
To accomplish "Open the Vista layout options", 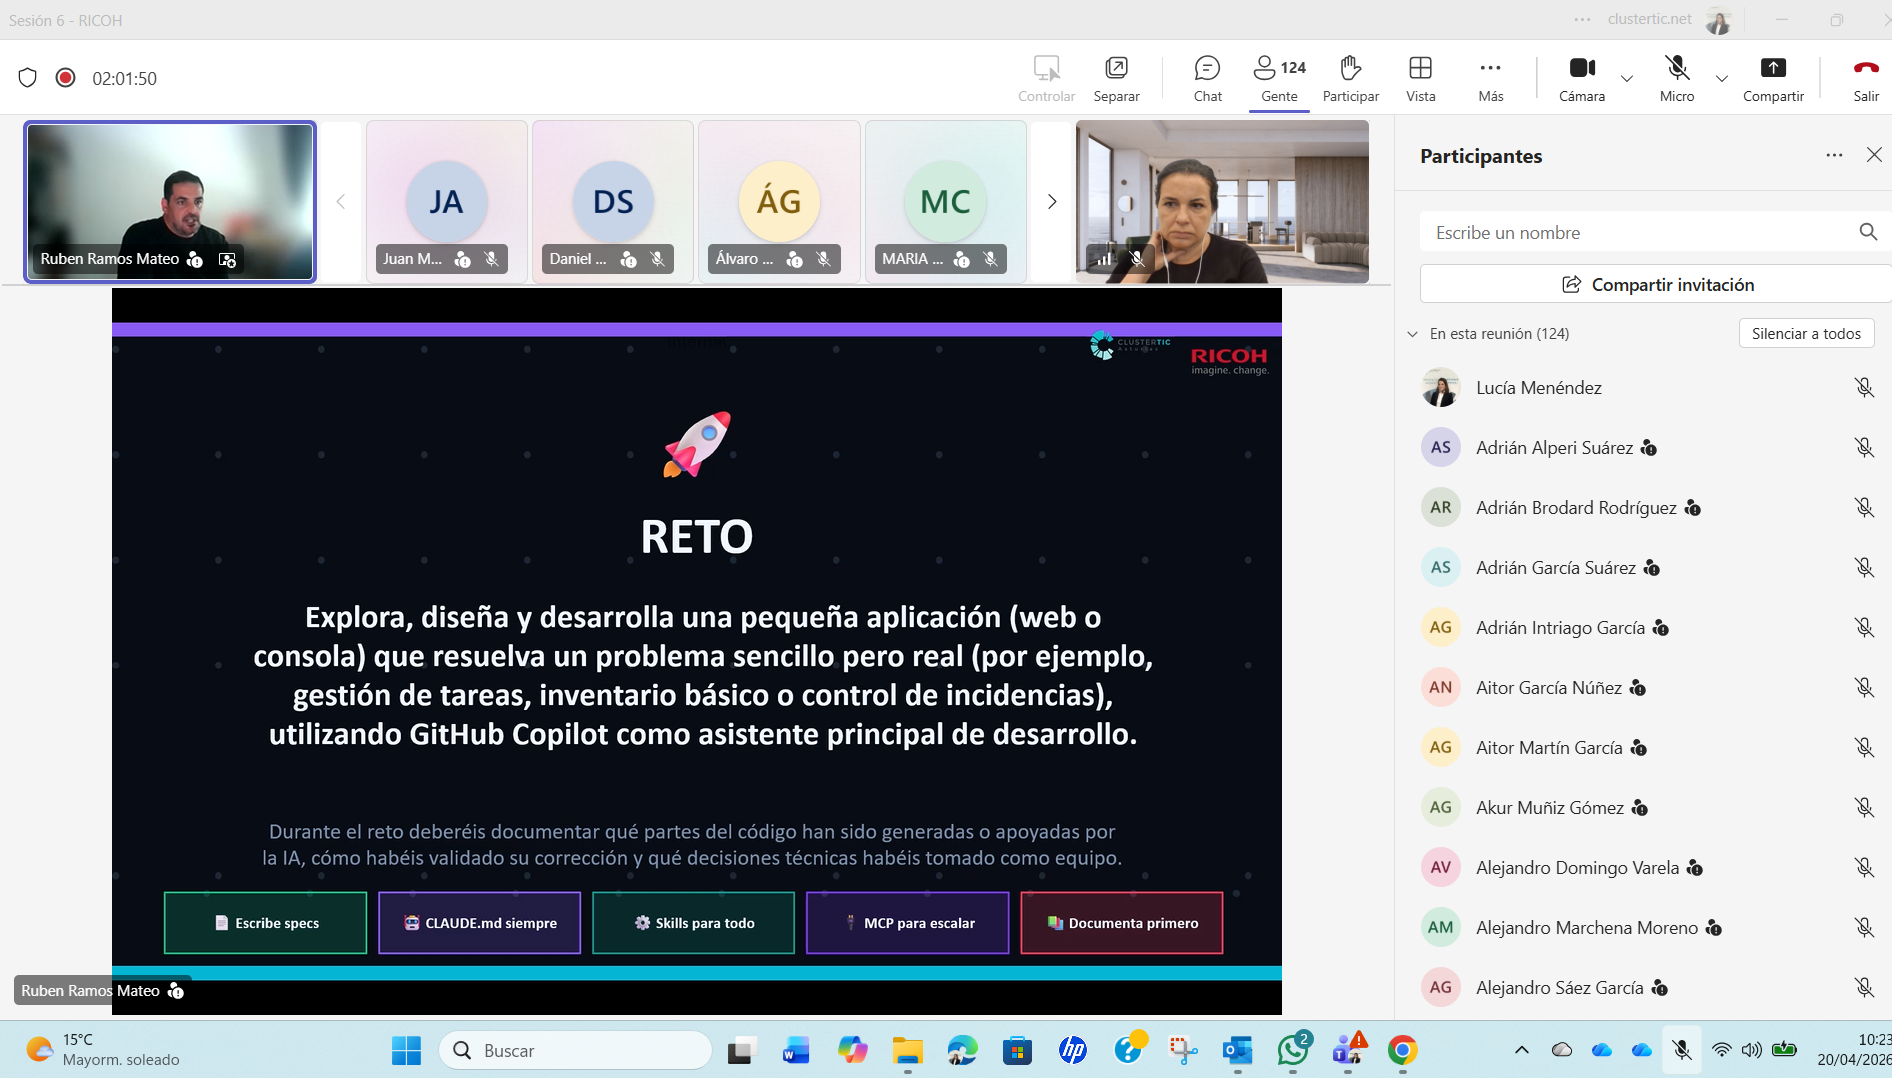I will click(1420, 78).
